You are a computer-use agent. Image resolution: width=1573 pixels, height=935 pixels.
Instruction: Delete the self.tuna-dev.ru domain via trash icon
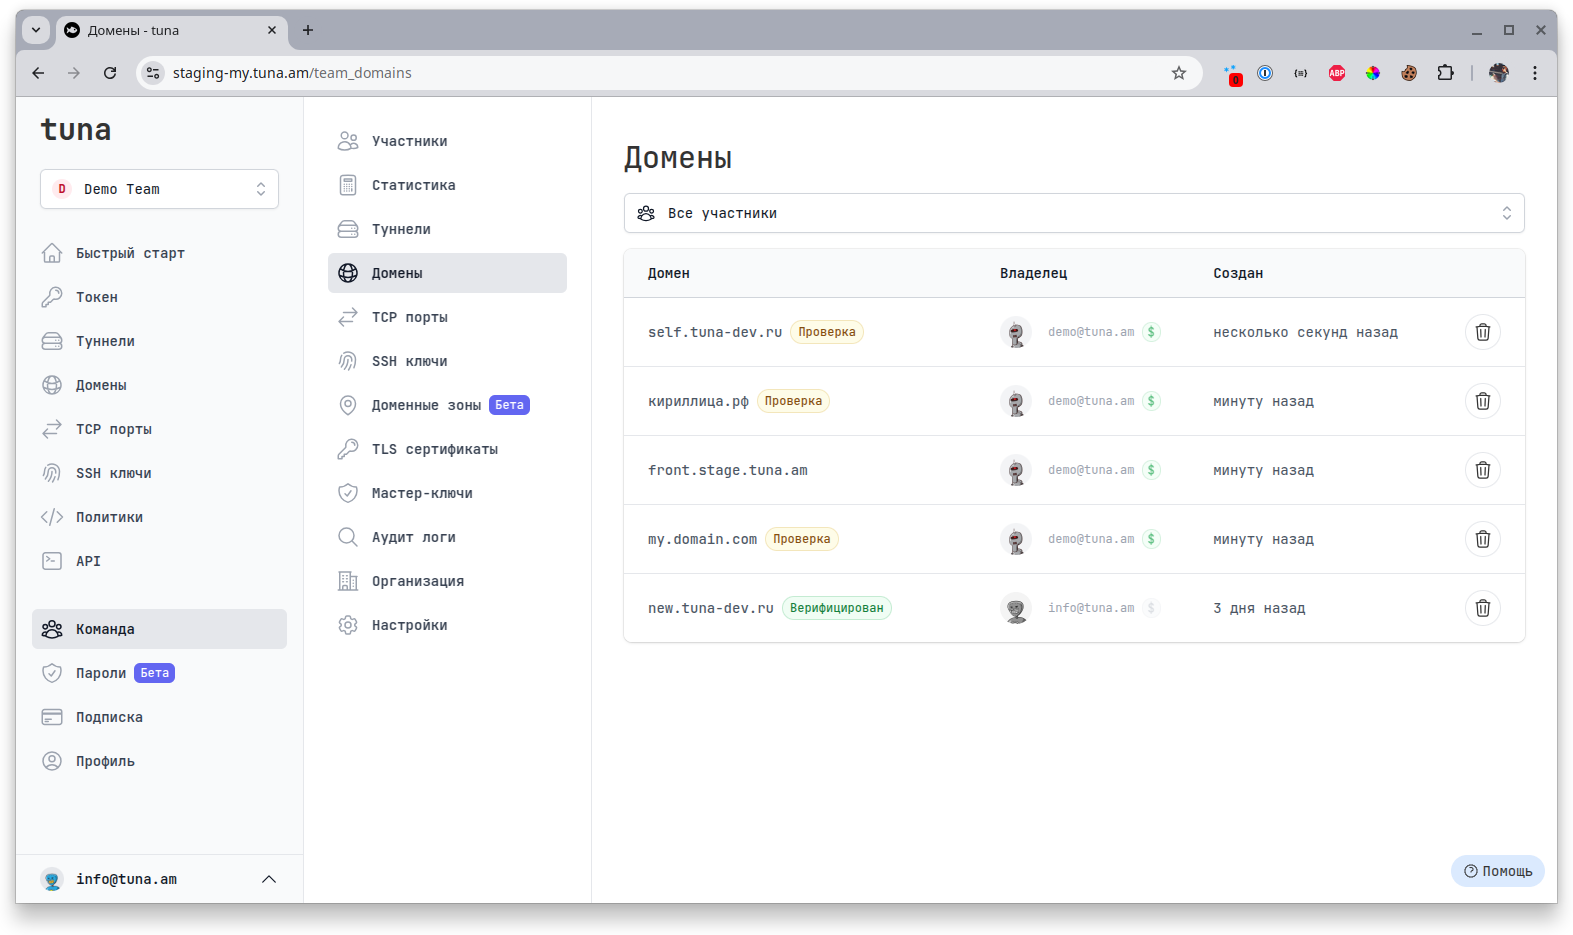pos(1482,332)
